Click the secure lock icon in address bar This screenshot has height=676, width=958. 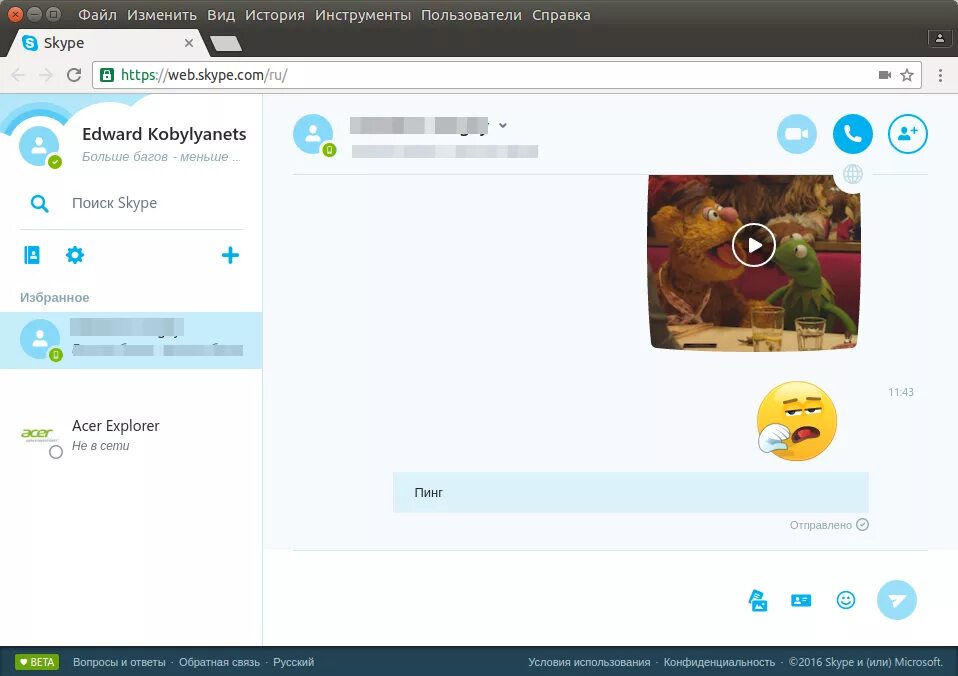pos(107,75)
